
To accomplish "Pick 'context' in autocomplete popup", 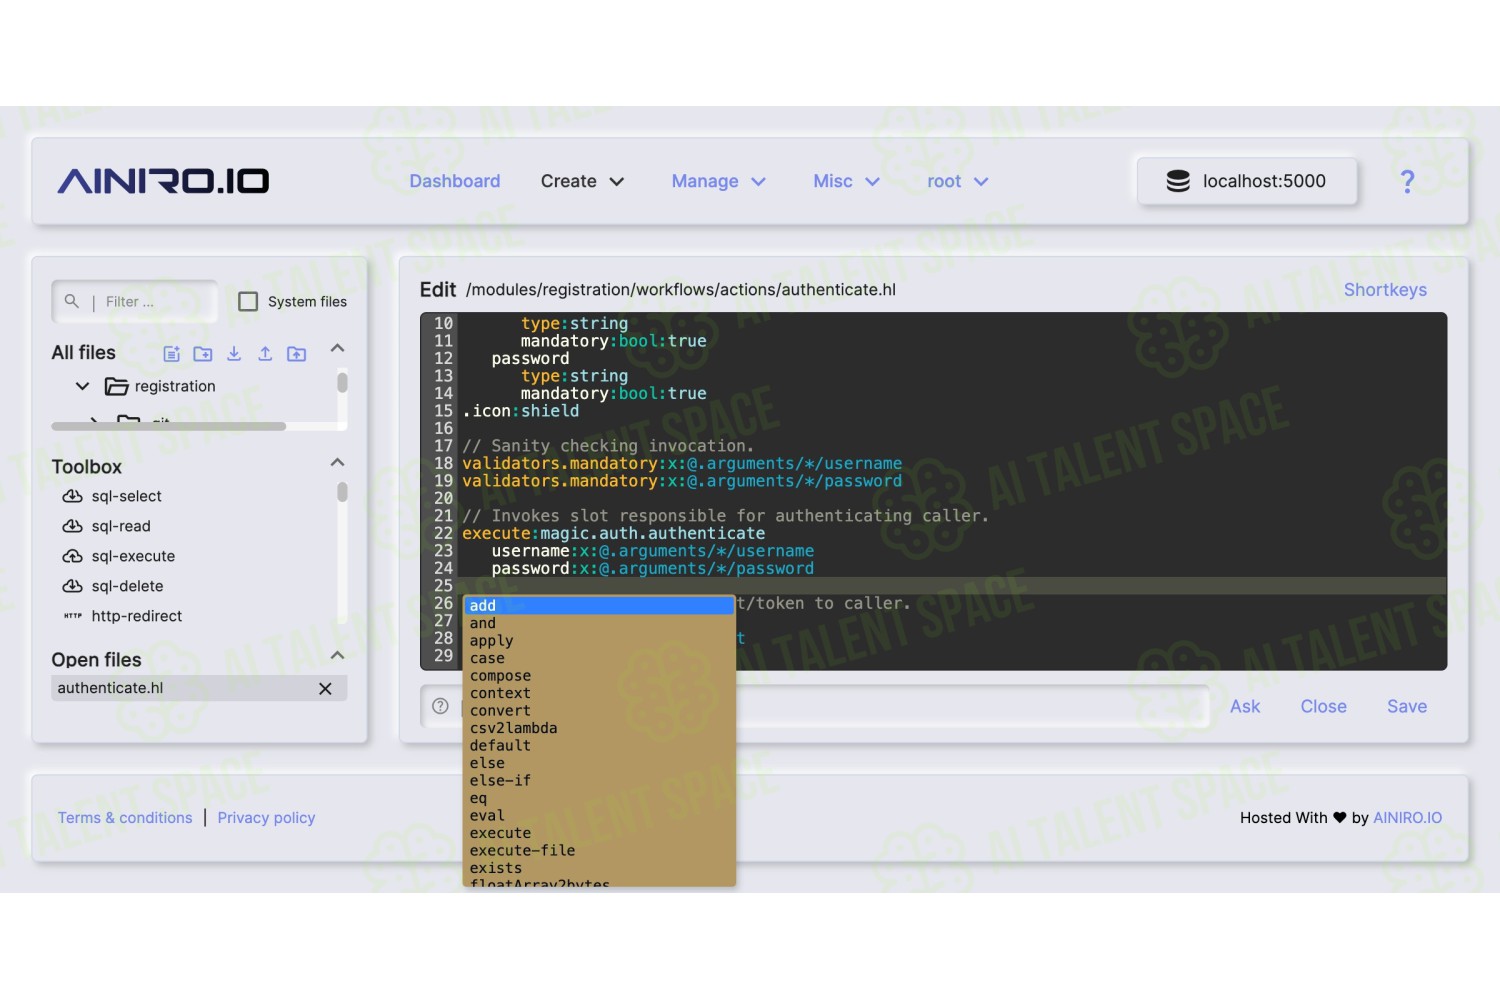I will point(600,693).
